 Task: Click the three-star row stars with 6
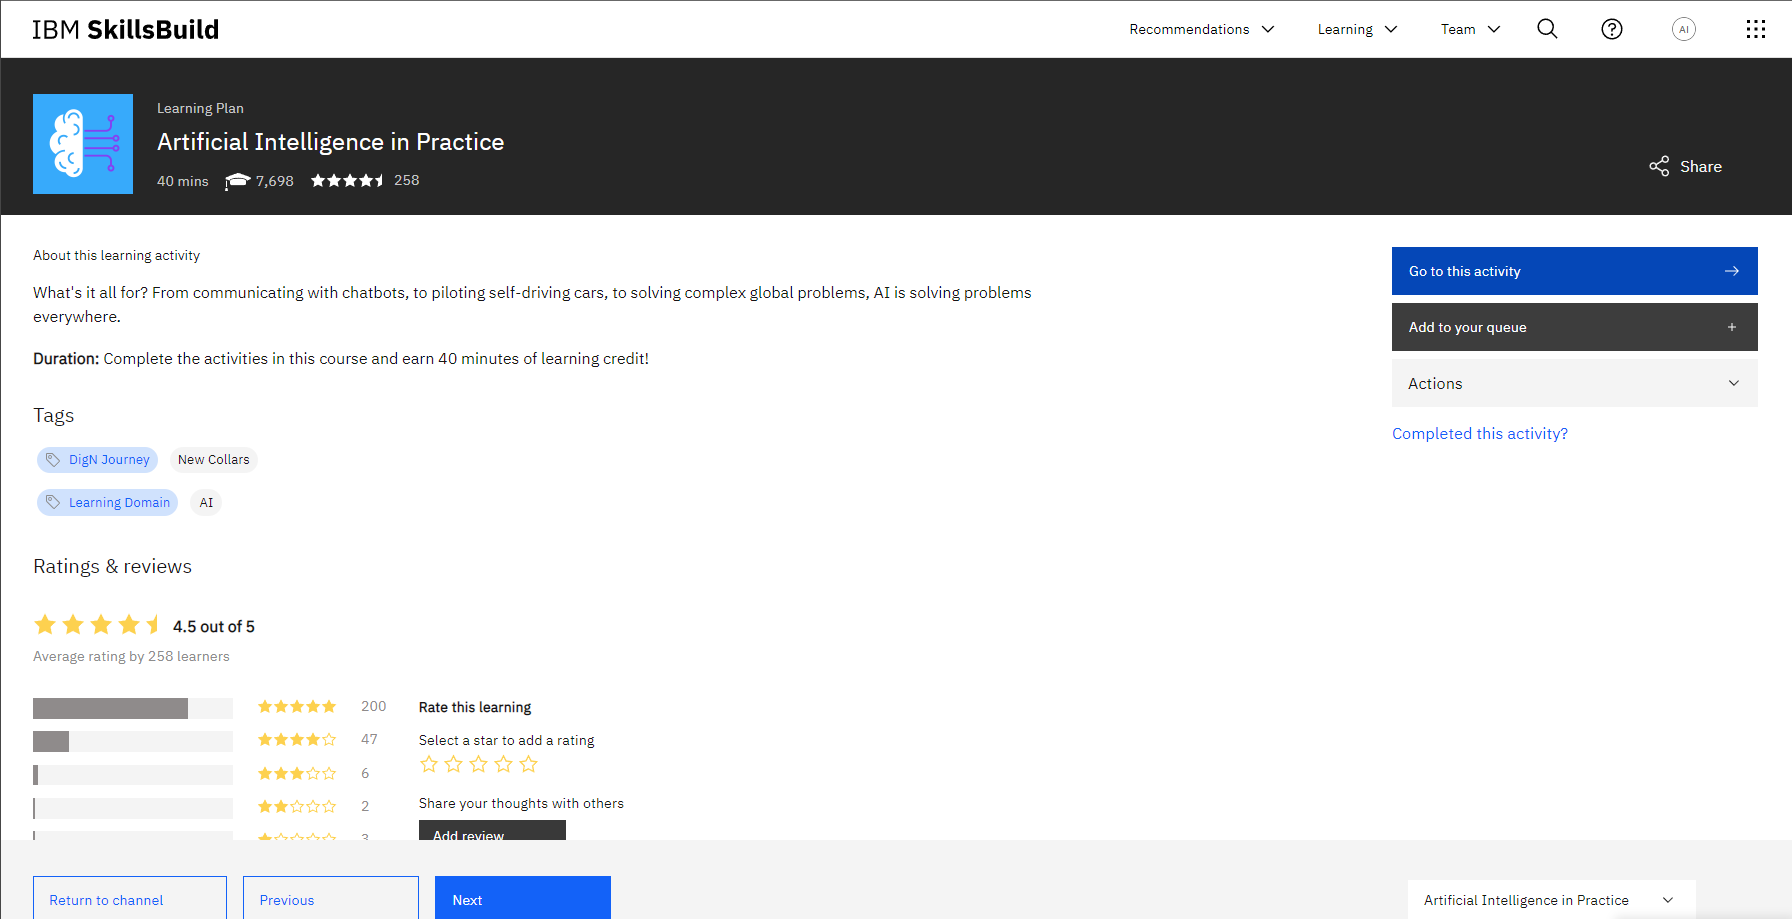pos(297,774)
